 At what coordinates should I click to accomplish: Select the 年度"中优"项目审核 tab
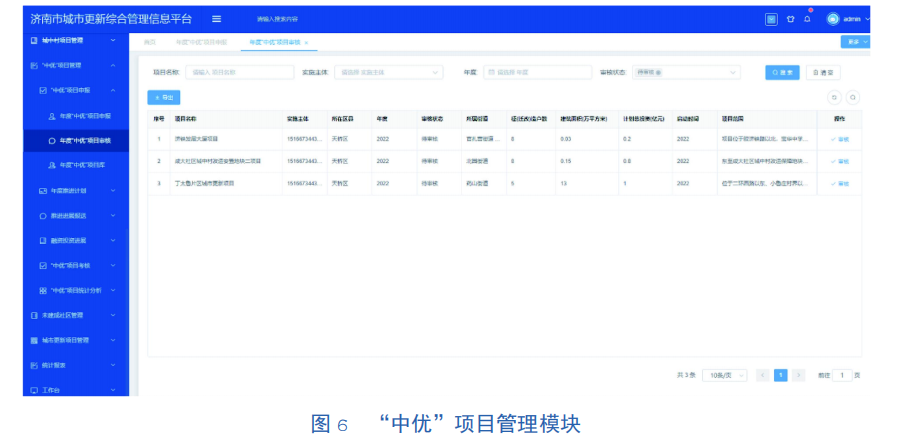coord(275,43)
